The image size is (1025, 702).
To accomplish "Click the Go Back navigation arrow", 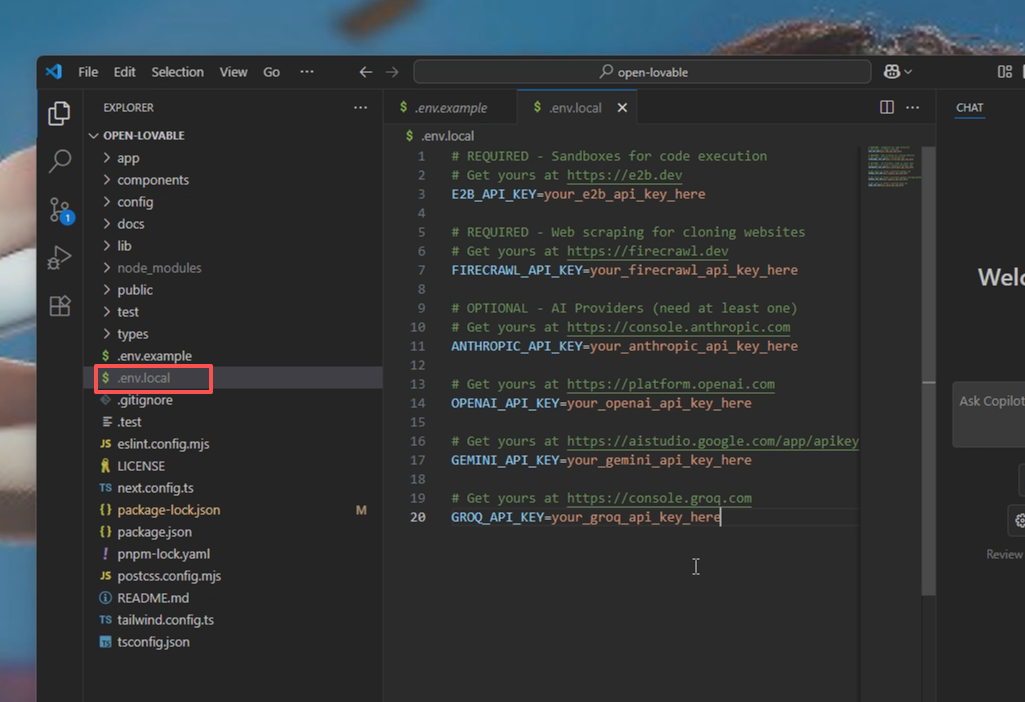I will [366, 71].
